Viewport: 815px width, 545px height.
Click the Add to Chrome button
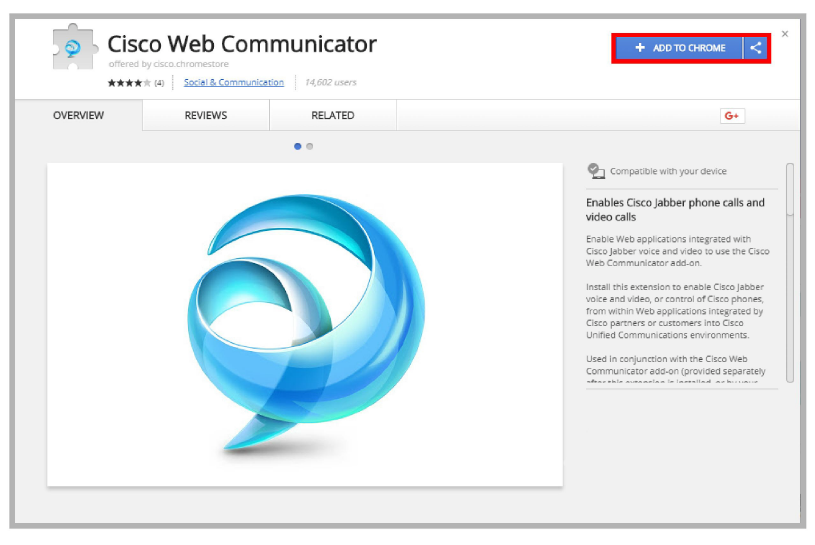pos(679,48)
